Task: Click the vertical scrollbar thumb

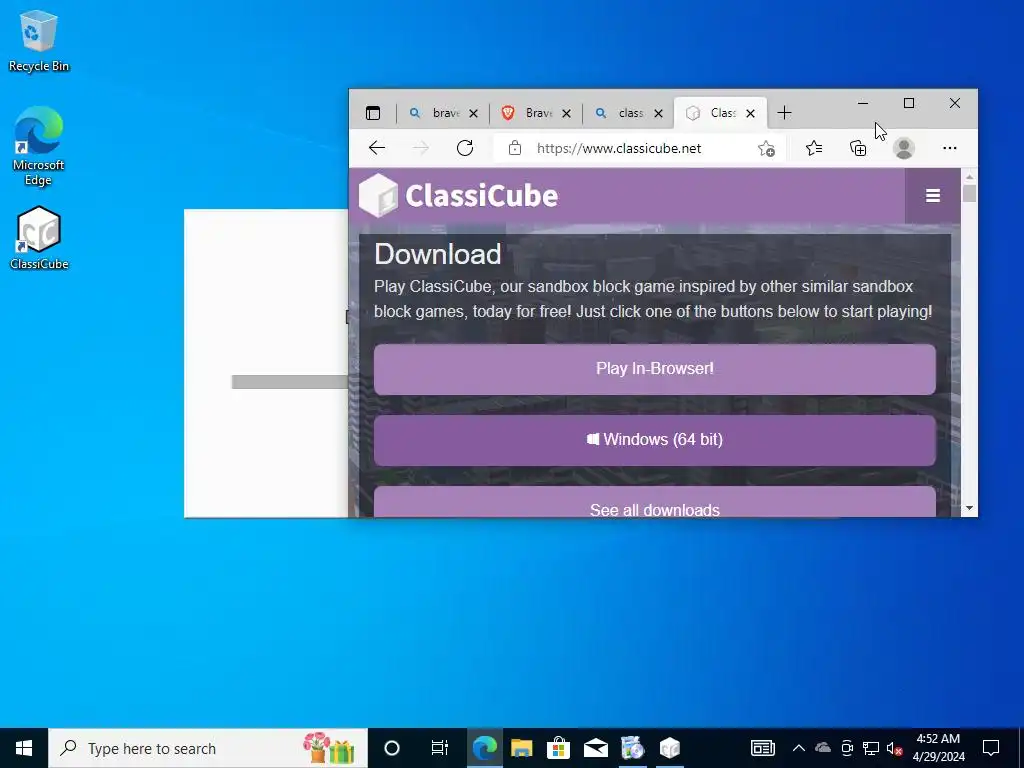Action: (x=969, y=194)
